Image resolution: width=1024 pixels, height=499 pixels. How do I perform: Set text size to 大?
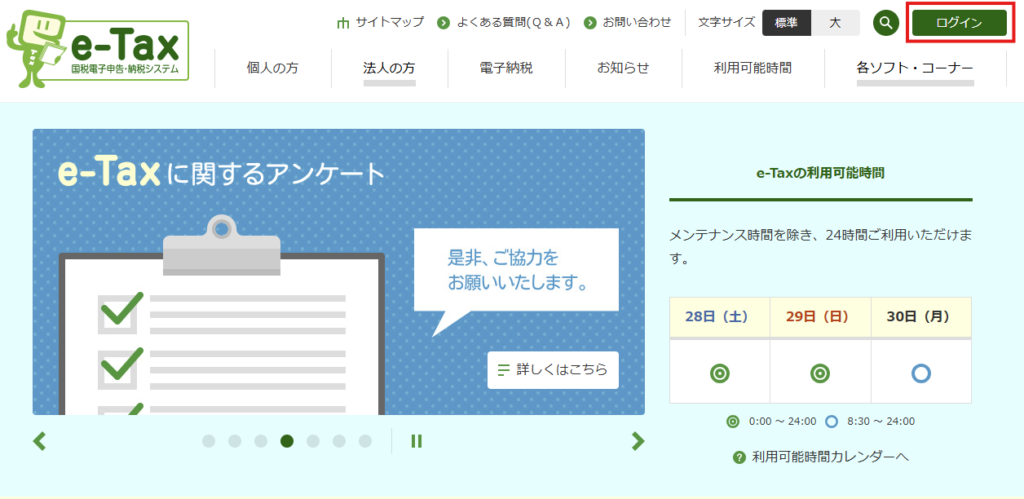tap(835, 23)
